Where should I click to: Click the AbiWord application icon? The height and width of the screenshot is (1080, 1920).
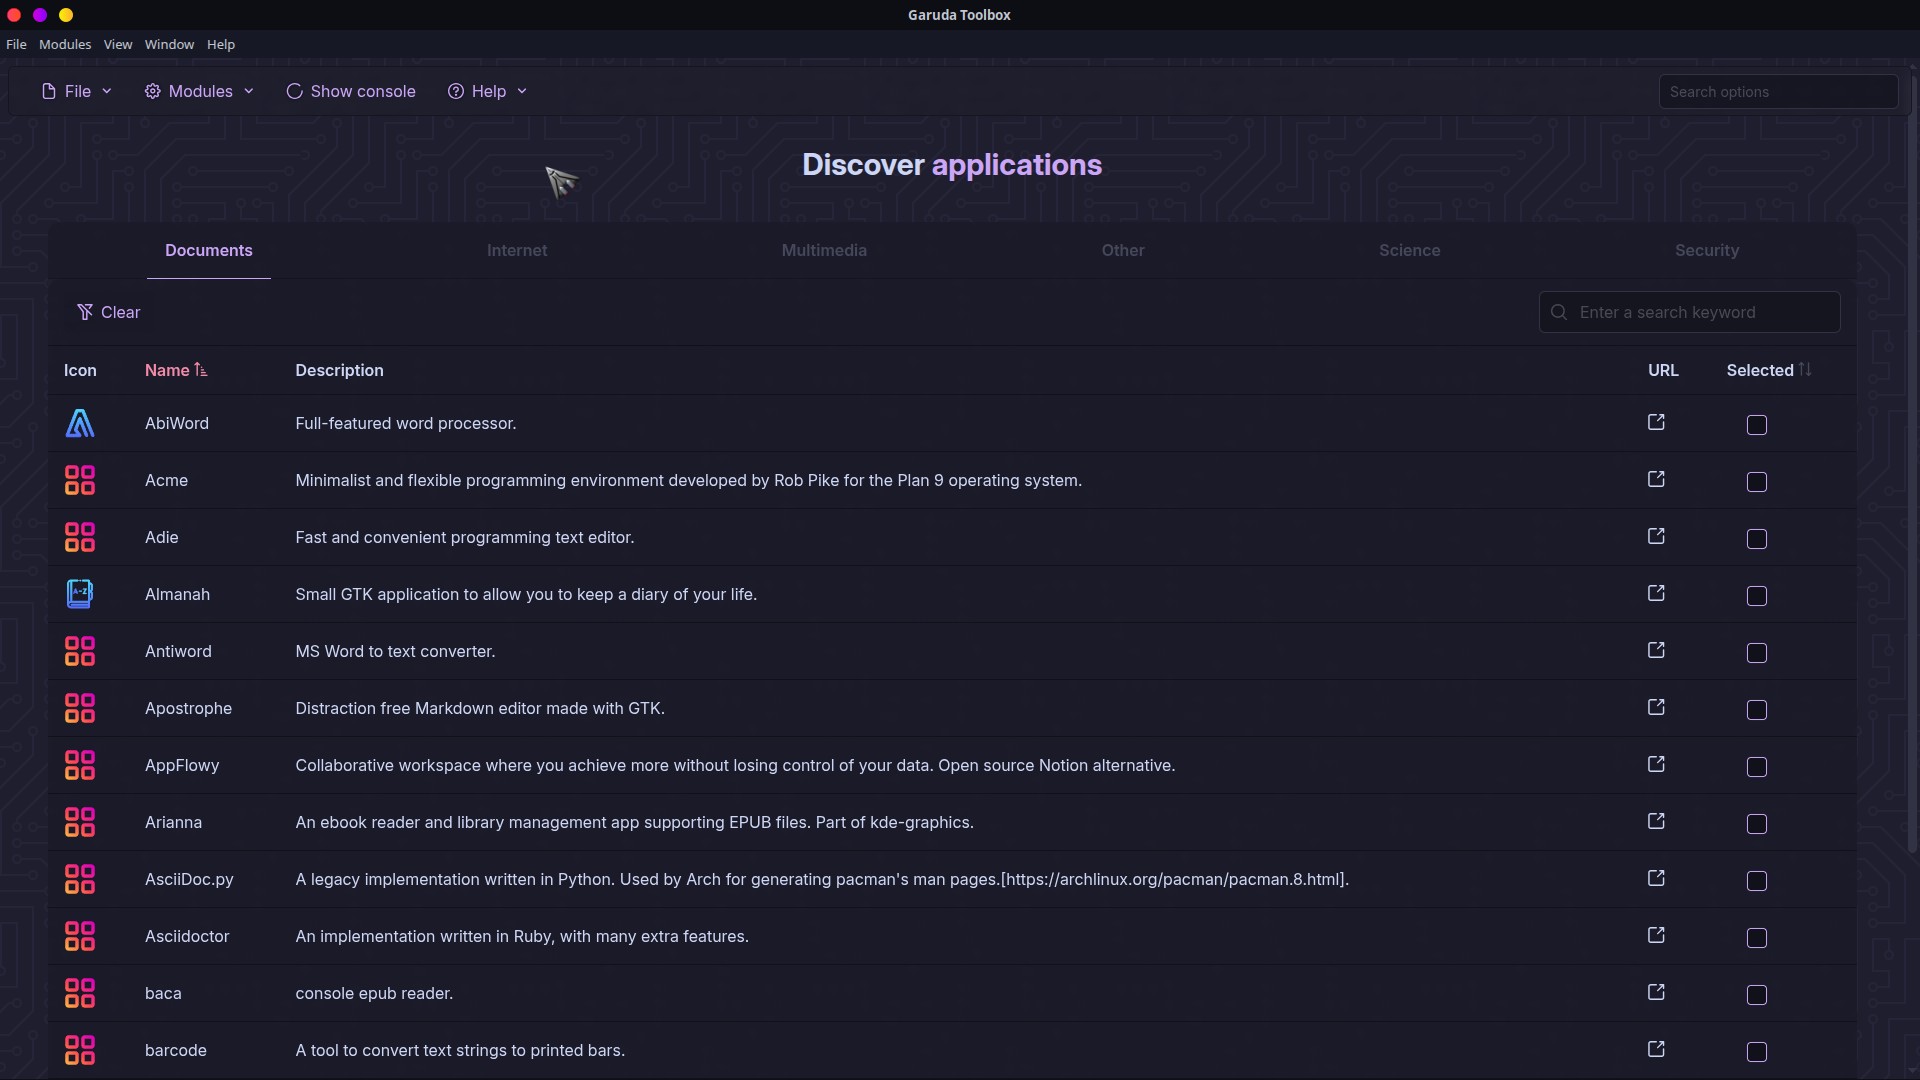[80, 423]
